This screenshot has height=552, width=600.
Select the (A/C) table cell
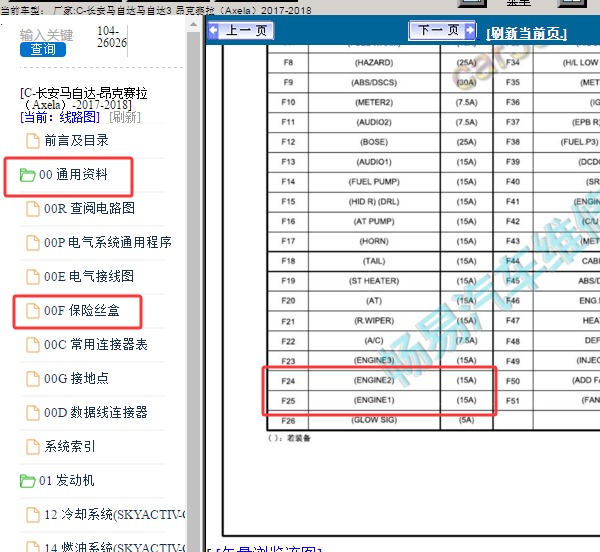click(x=374, y=340)
